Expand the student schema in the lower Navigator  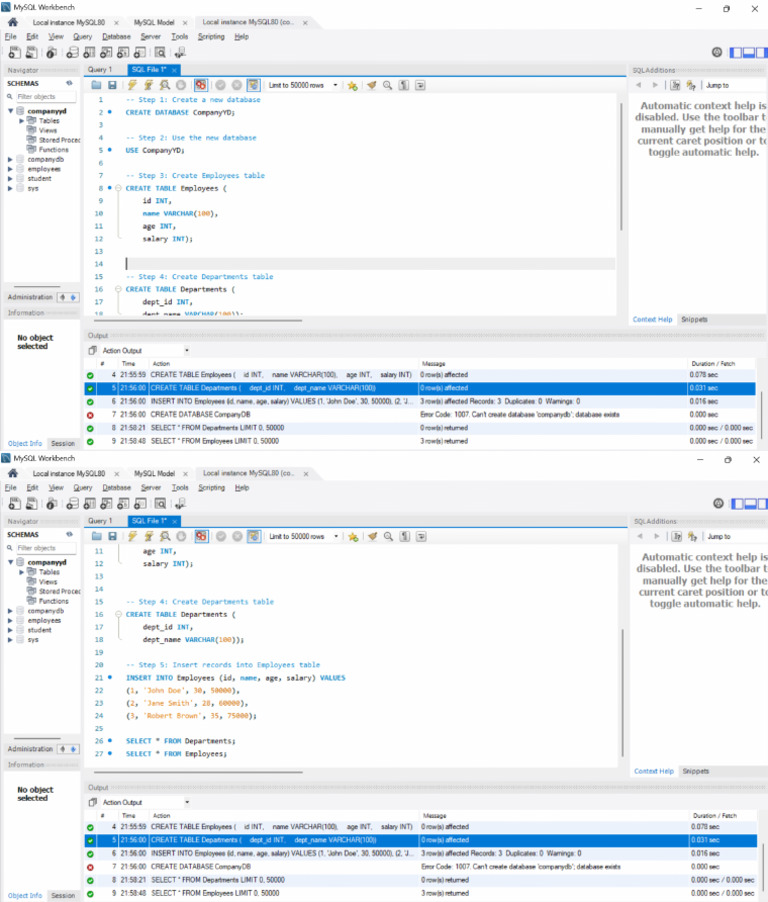10,630
